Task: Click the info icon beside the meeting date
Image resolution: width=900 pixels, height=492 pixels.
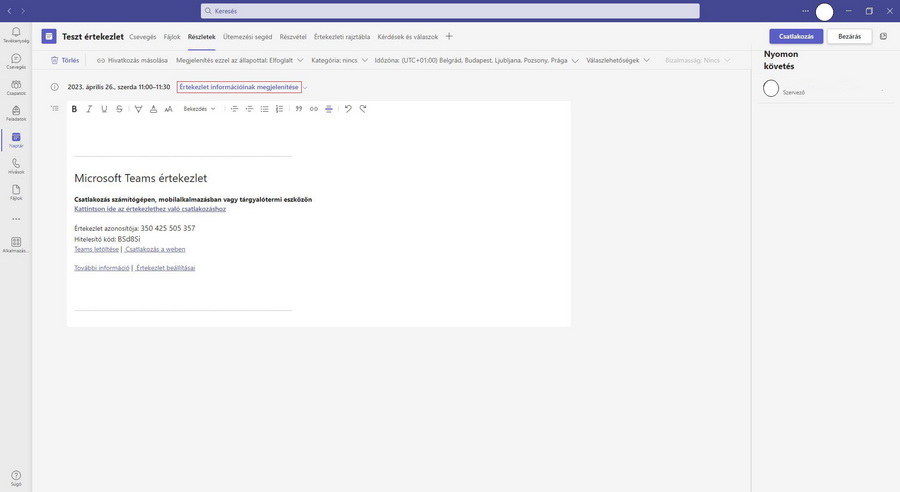Action: (55, 87)
